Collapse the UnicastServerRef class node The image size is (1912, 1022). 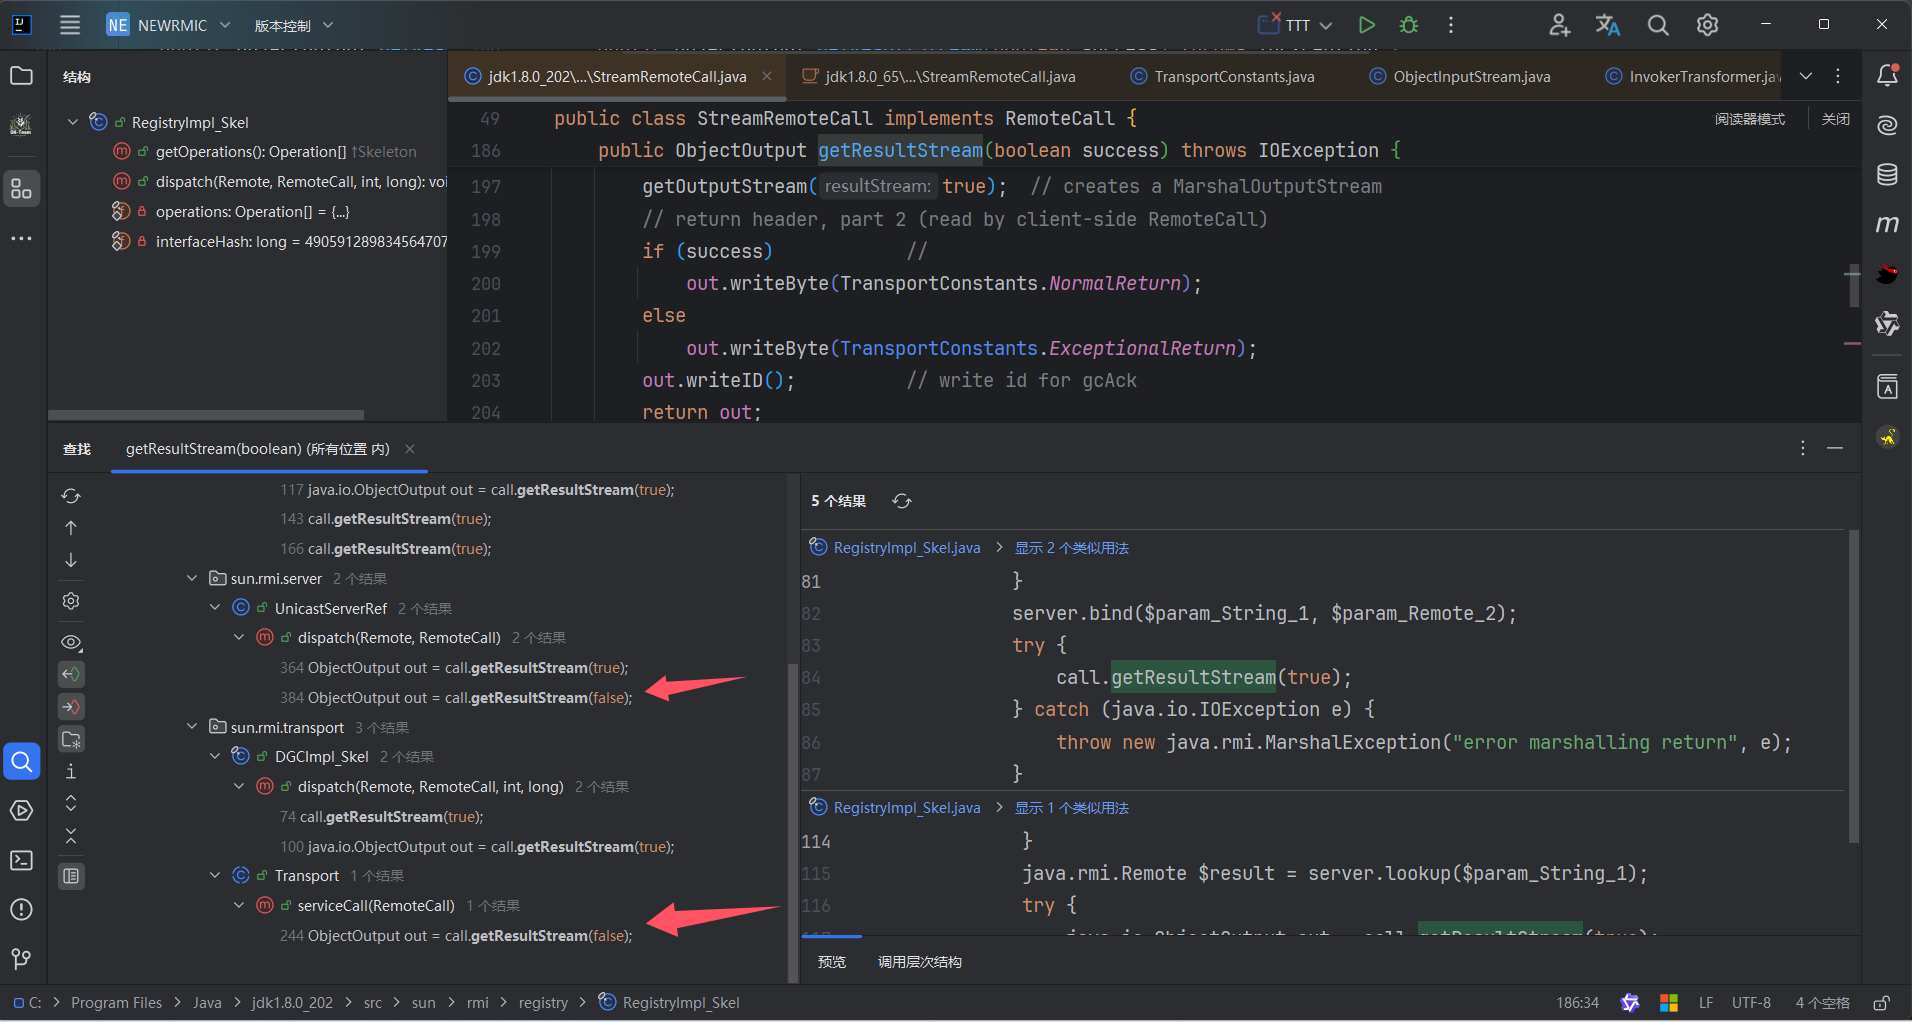tap(215, 608)
